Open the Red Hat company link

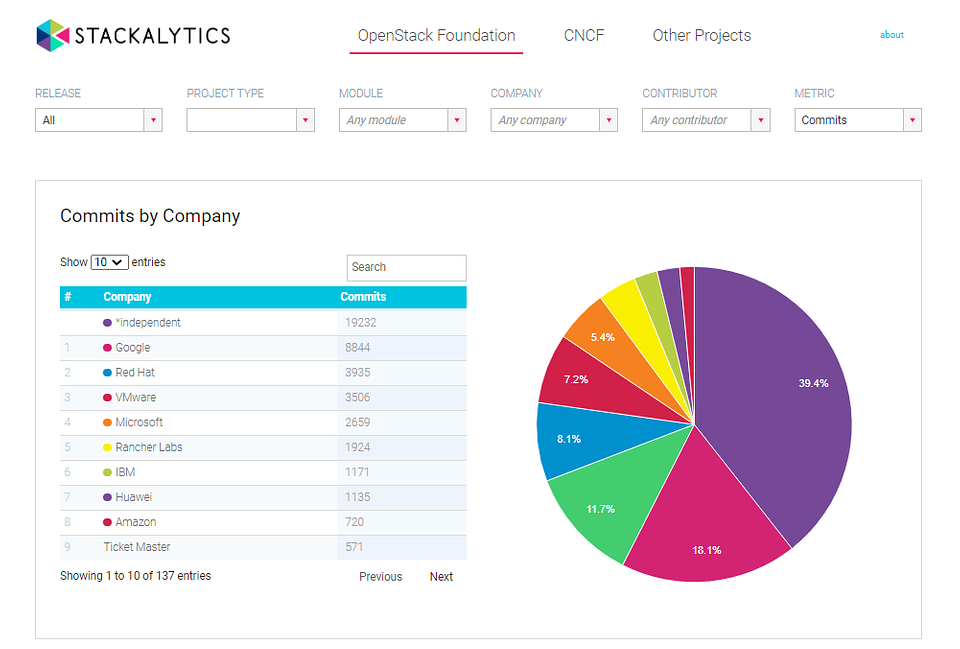click(x=135, y=373)
